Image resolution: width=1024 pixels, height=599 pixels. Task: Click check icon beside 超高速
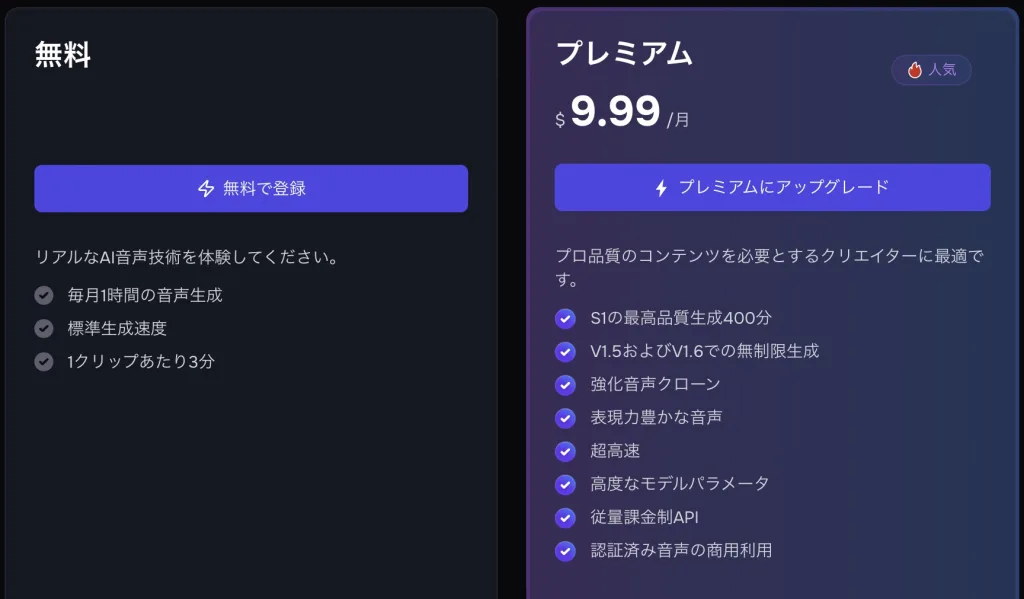566,451
